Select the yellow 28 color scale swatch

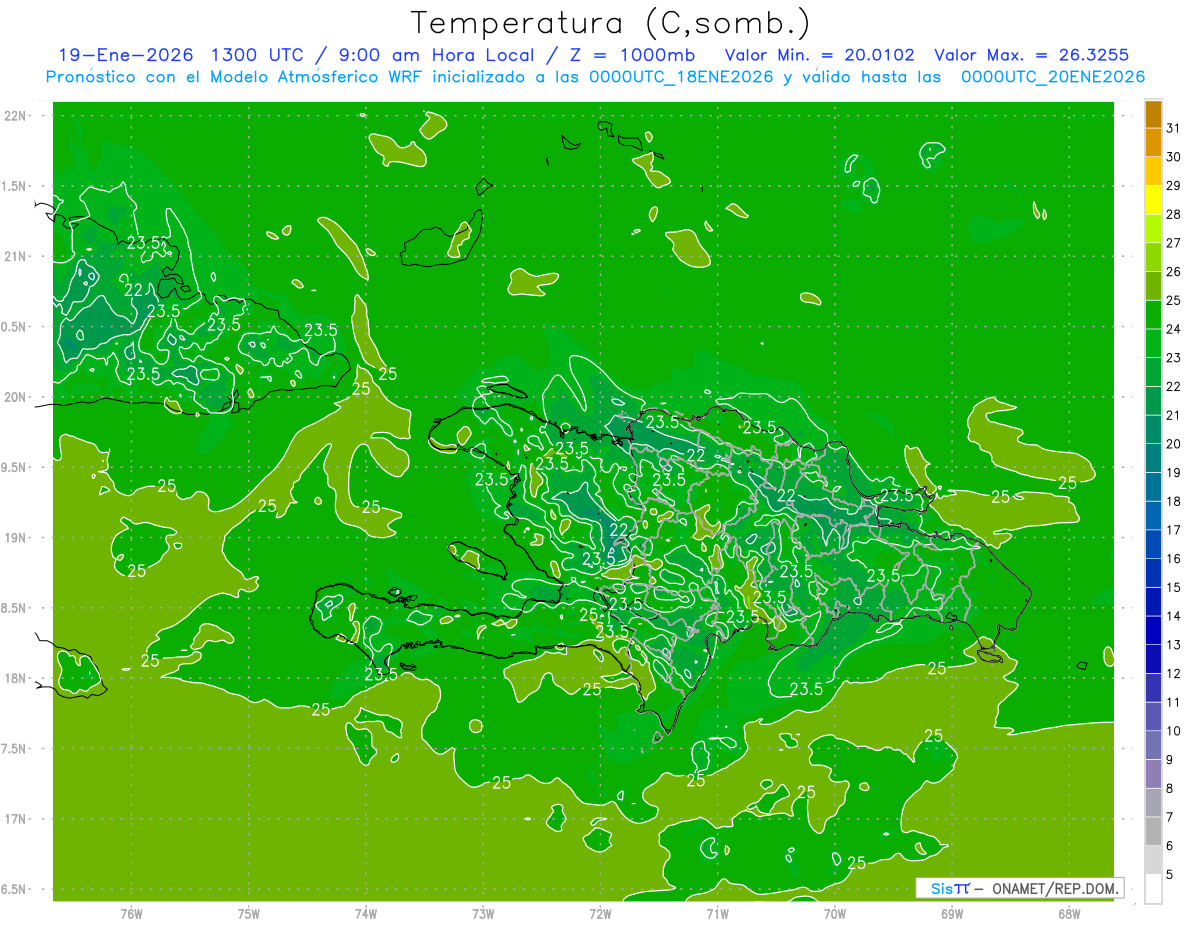point(1153,200)
